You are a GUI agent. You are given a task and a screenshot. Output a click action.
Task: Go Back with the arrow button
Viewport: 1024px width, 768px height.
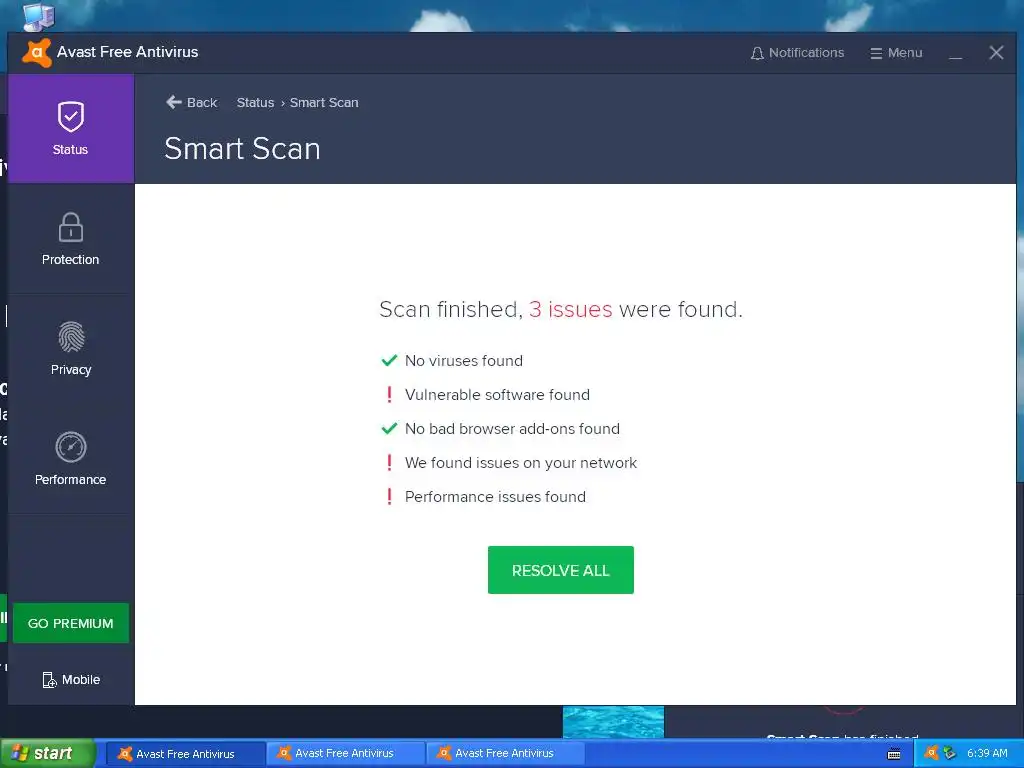(191, 103)
